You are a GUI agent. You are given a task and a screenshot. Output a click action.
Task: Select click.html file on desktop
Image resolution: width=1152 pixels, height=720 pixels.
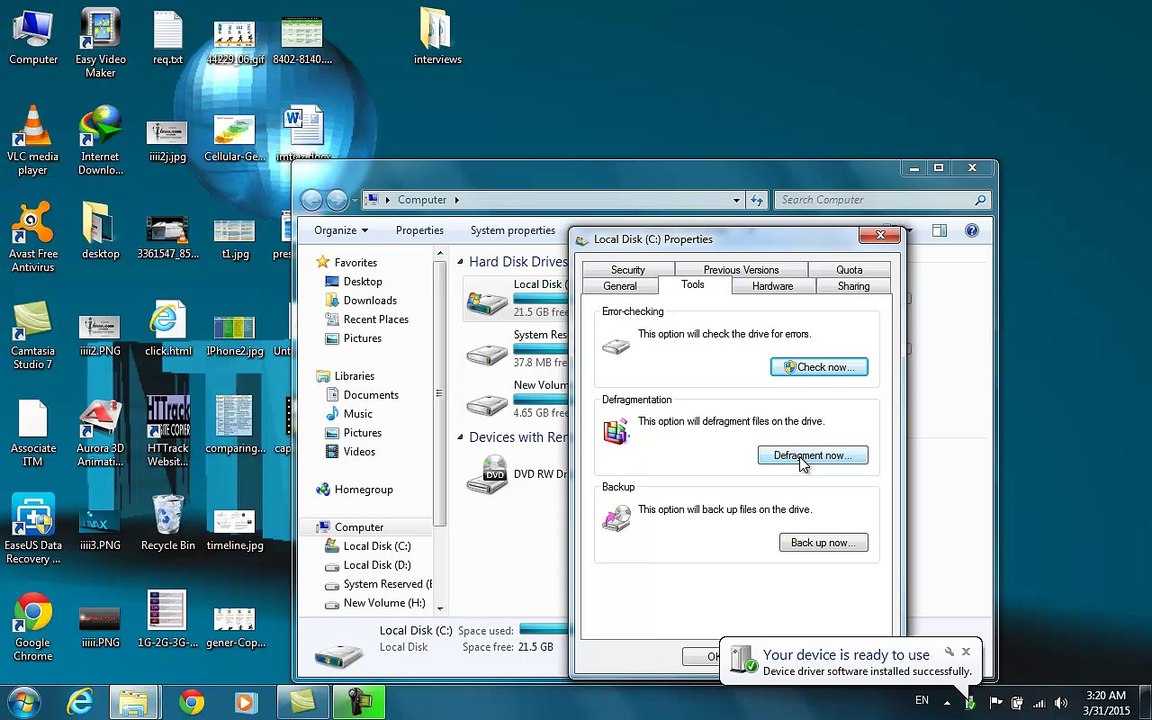[168, 328]
